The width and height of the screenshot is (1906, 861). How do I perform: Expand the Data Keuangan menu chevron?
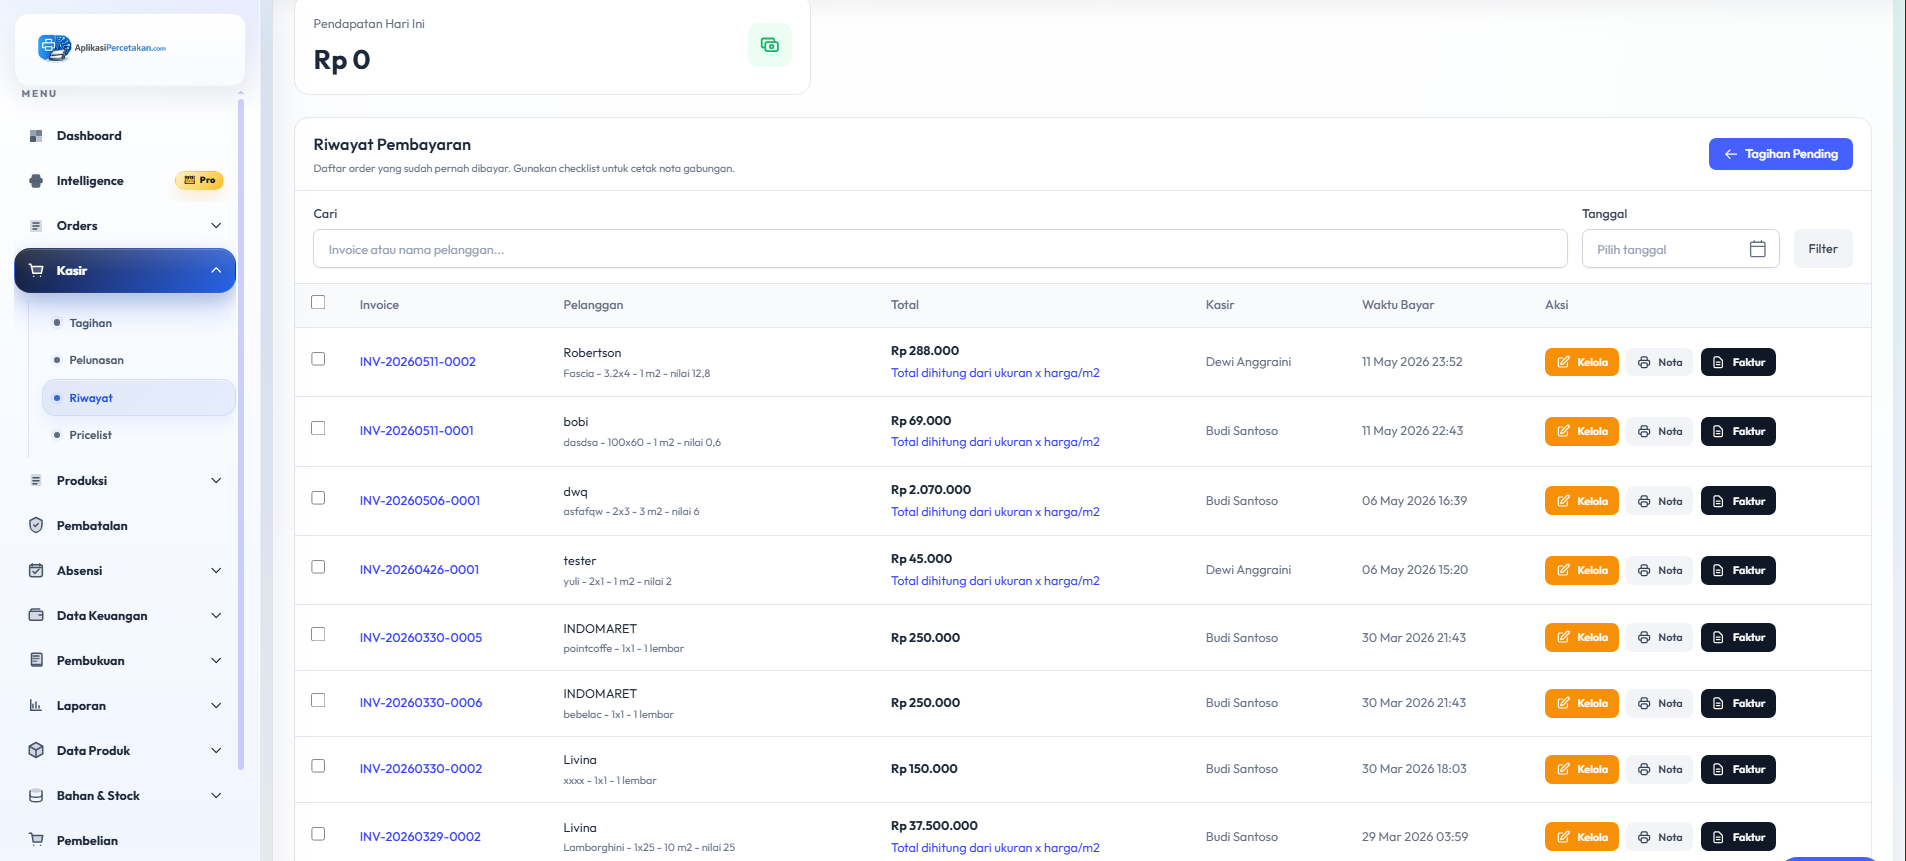click(x=216, y=616)
